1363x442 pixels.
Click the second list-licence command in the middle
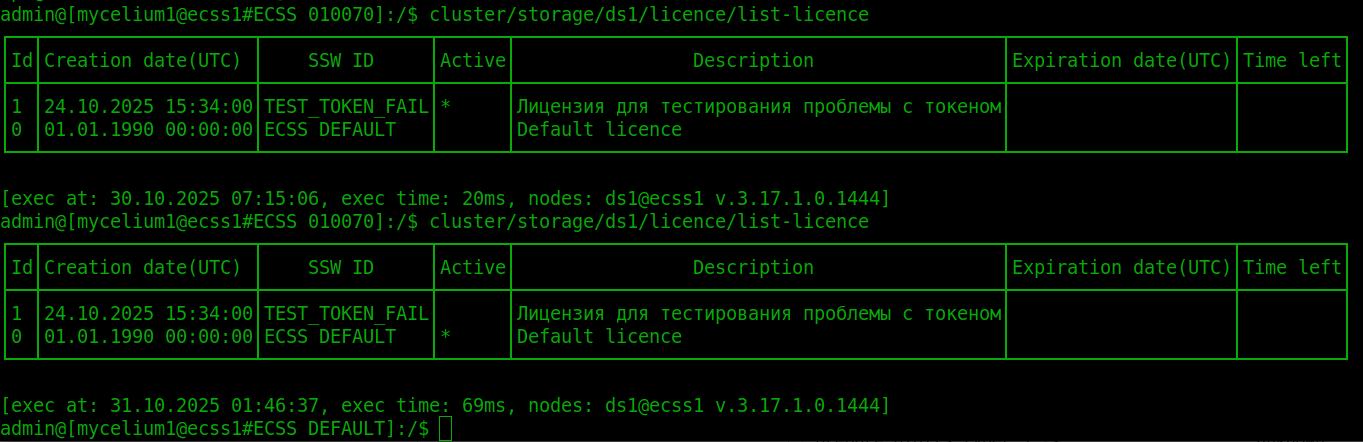click(x=649, y=222)
